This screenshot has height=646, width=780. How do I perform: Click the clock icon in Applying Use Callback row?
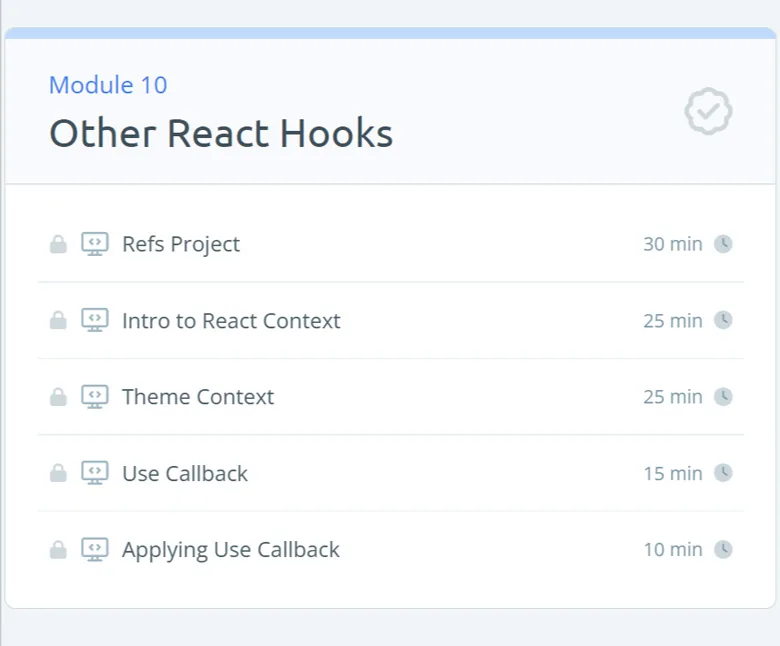(x=723, y=550)
